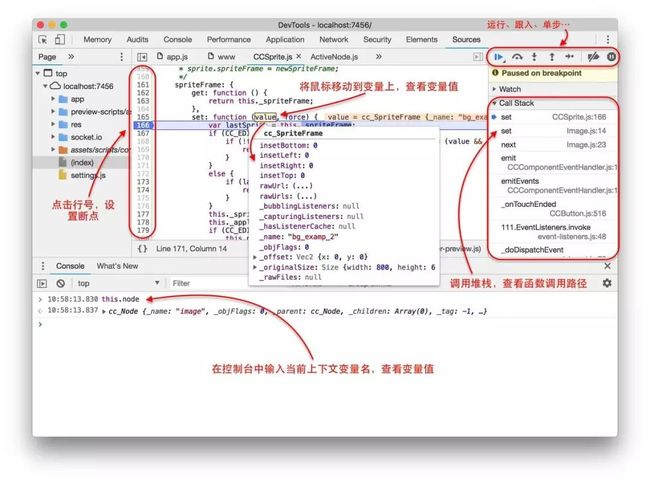Step over the next function call
This screenshot has width=650, height=483.
point(517,57)
